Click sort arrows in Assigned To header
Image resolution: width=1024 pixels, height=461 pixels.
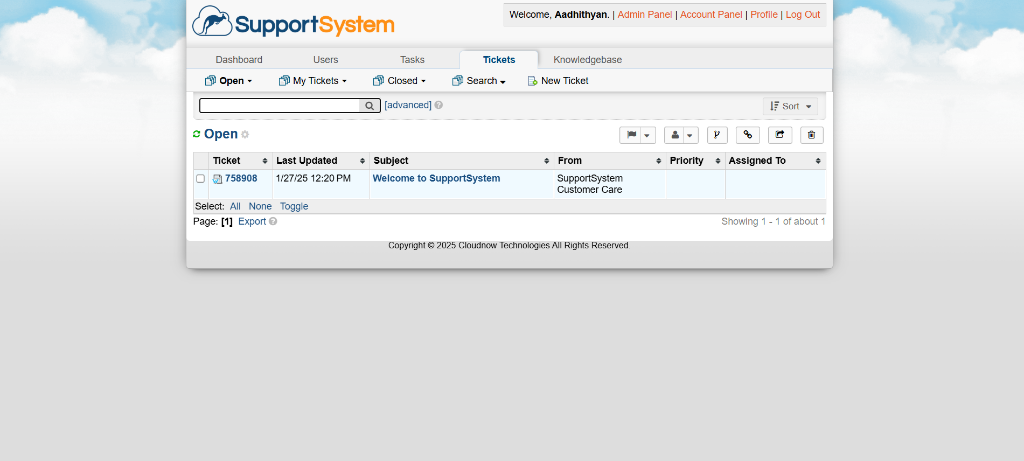(818, 161)
